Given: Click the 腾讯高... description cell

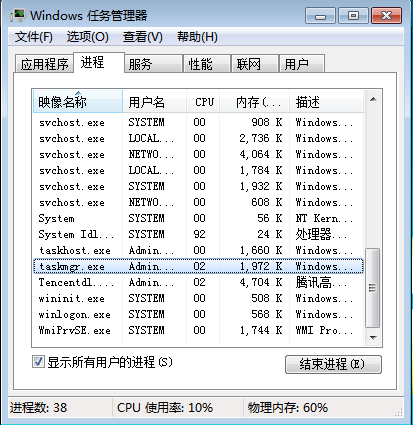Looking at the screenshot, I should click(321, 283).
